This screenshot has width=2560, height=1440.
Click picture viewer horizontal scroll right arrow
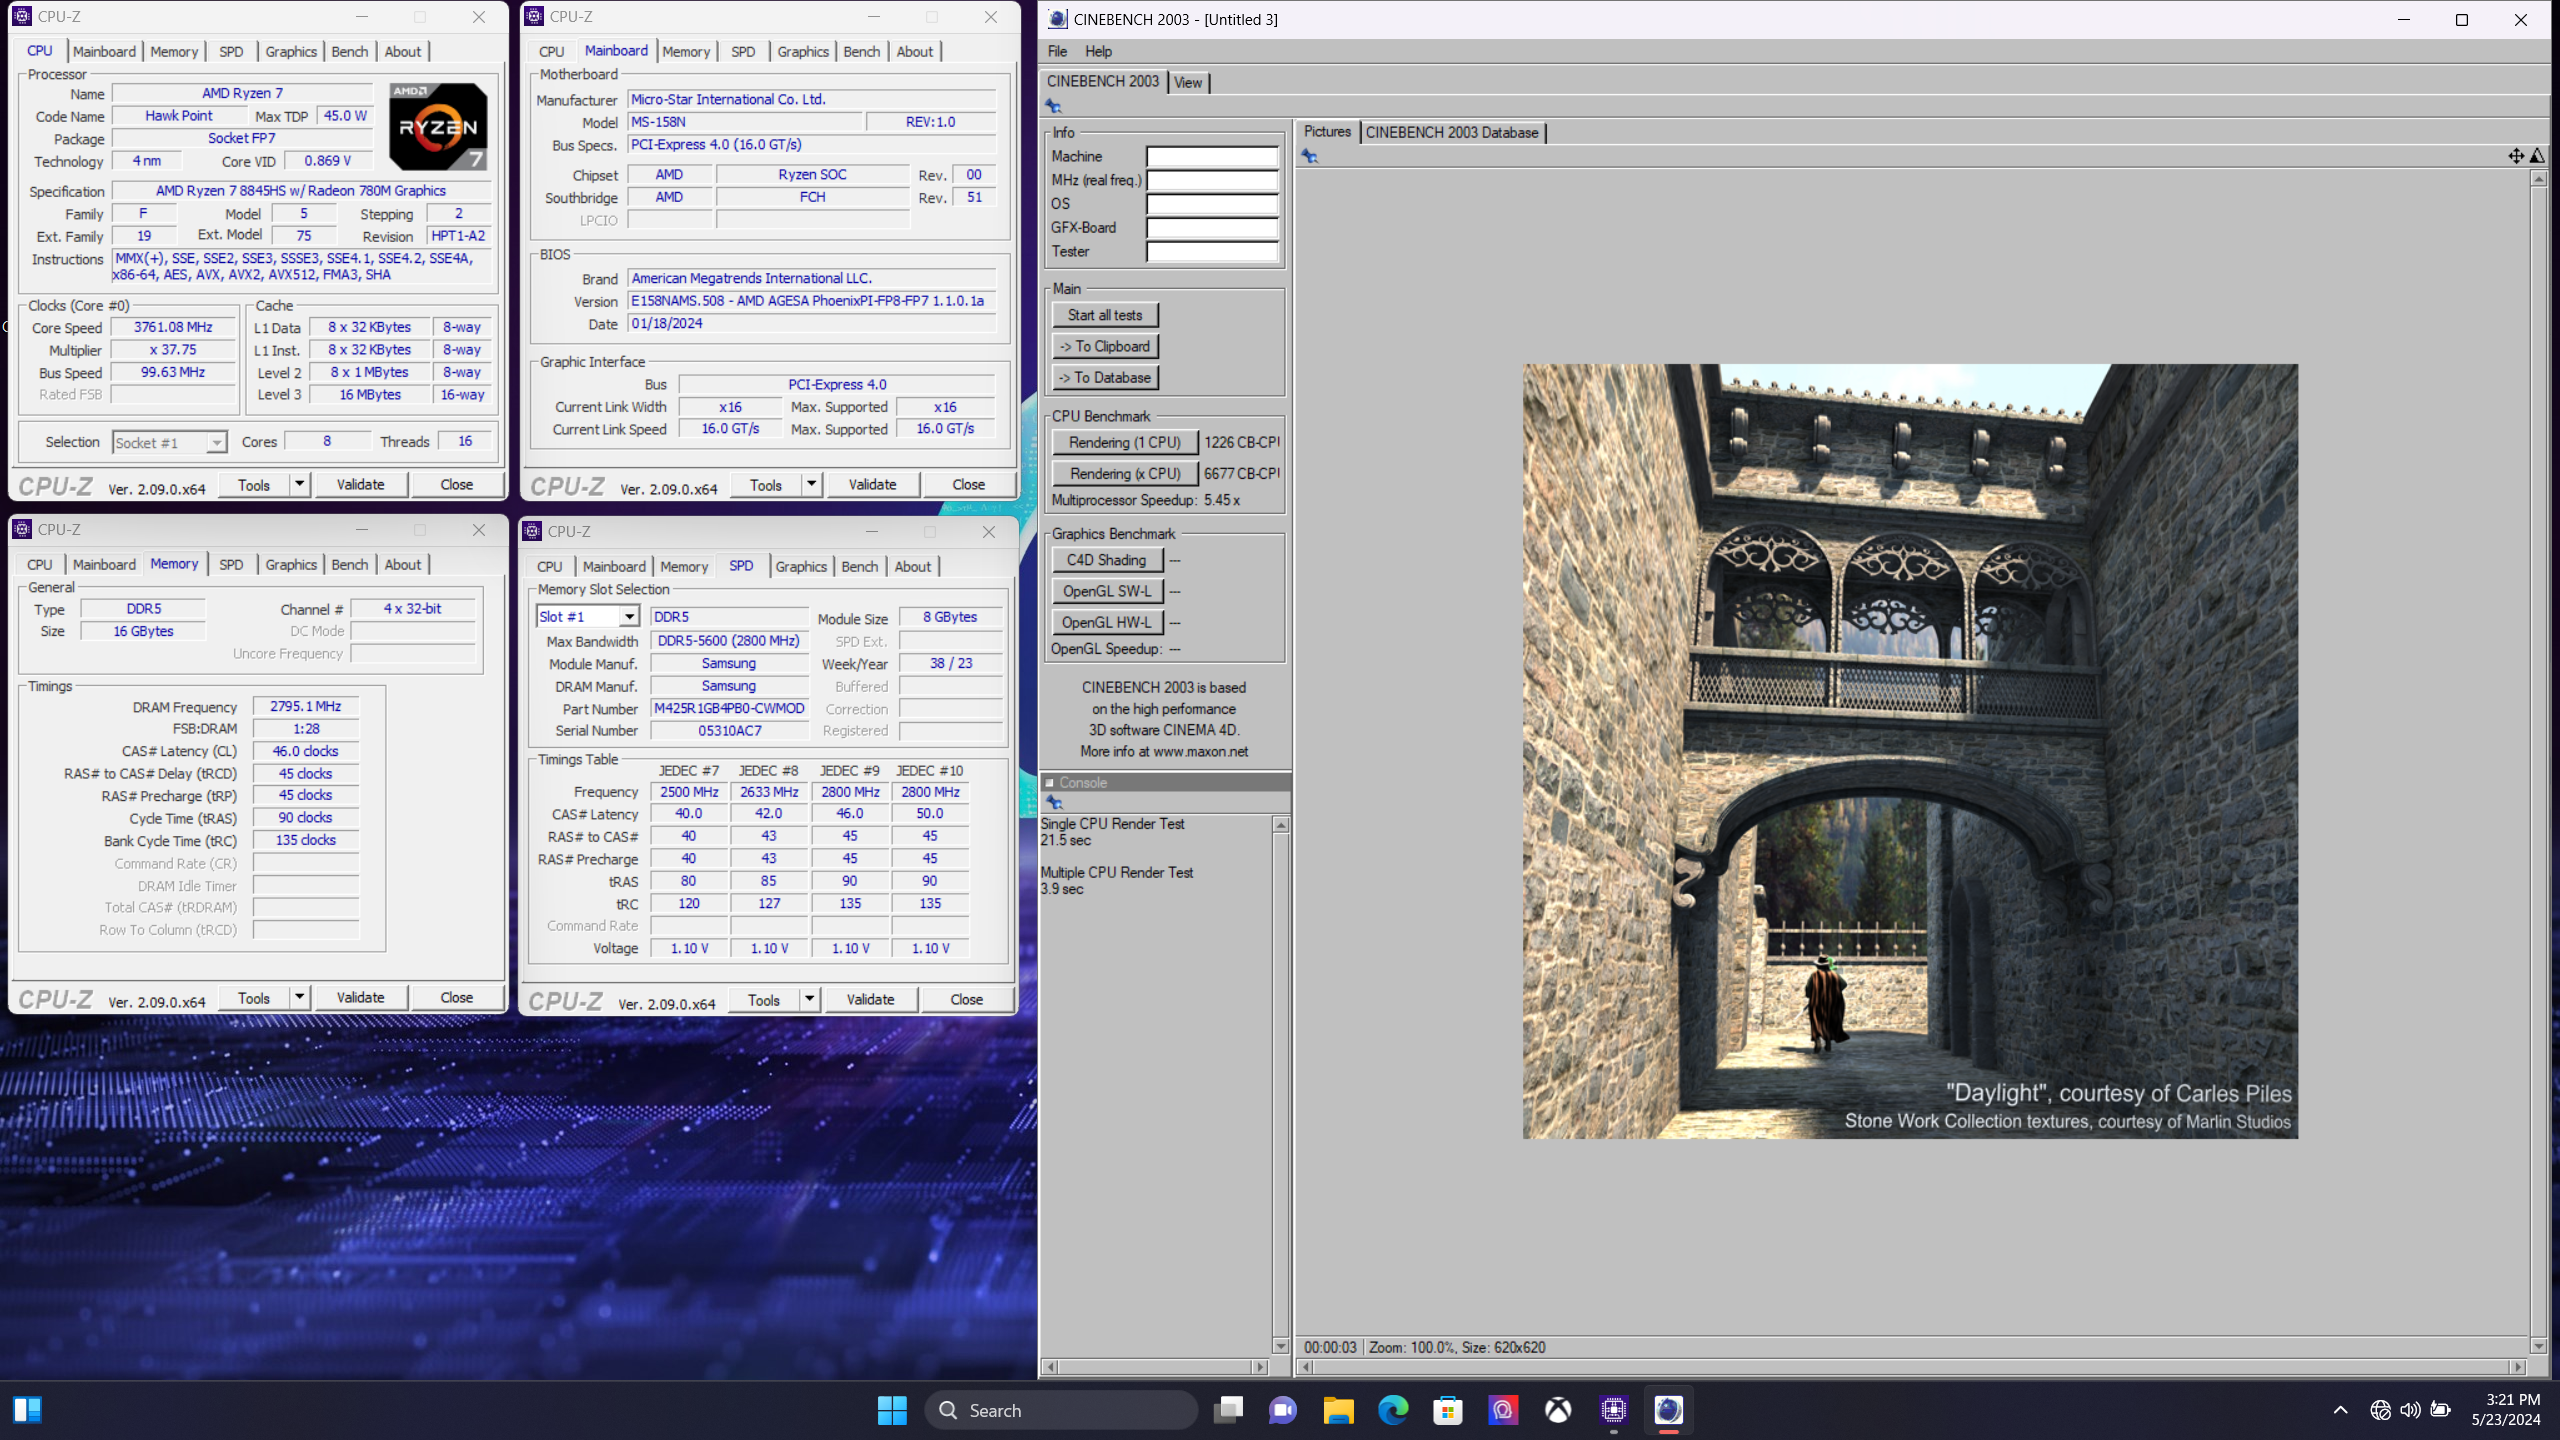click(2518, 1366)
